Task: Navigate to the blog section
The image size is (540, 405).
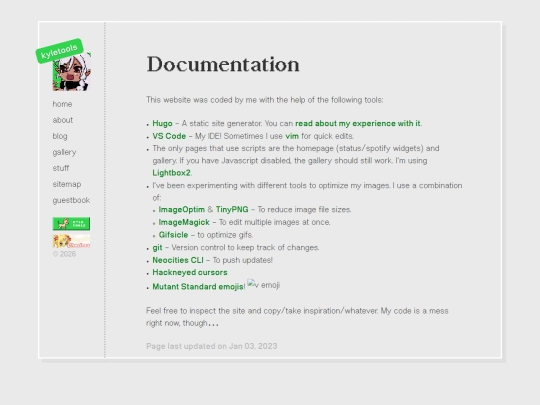Action: click(60, 136)
